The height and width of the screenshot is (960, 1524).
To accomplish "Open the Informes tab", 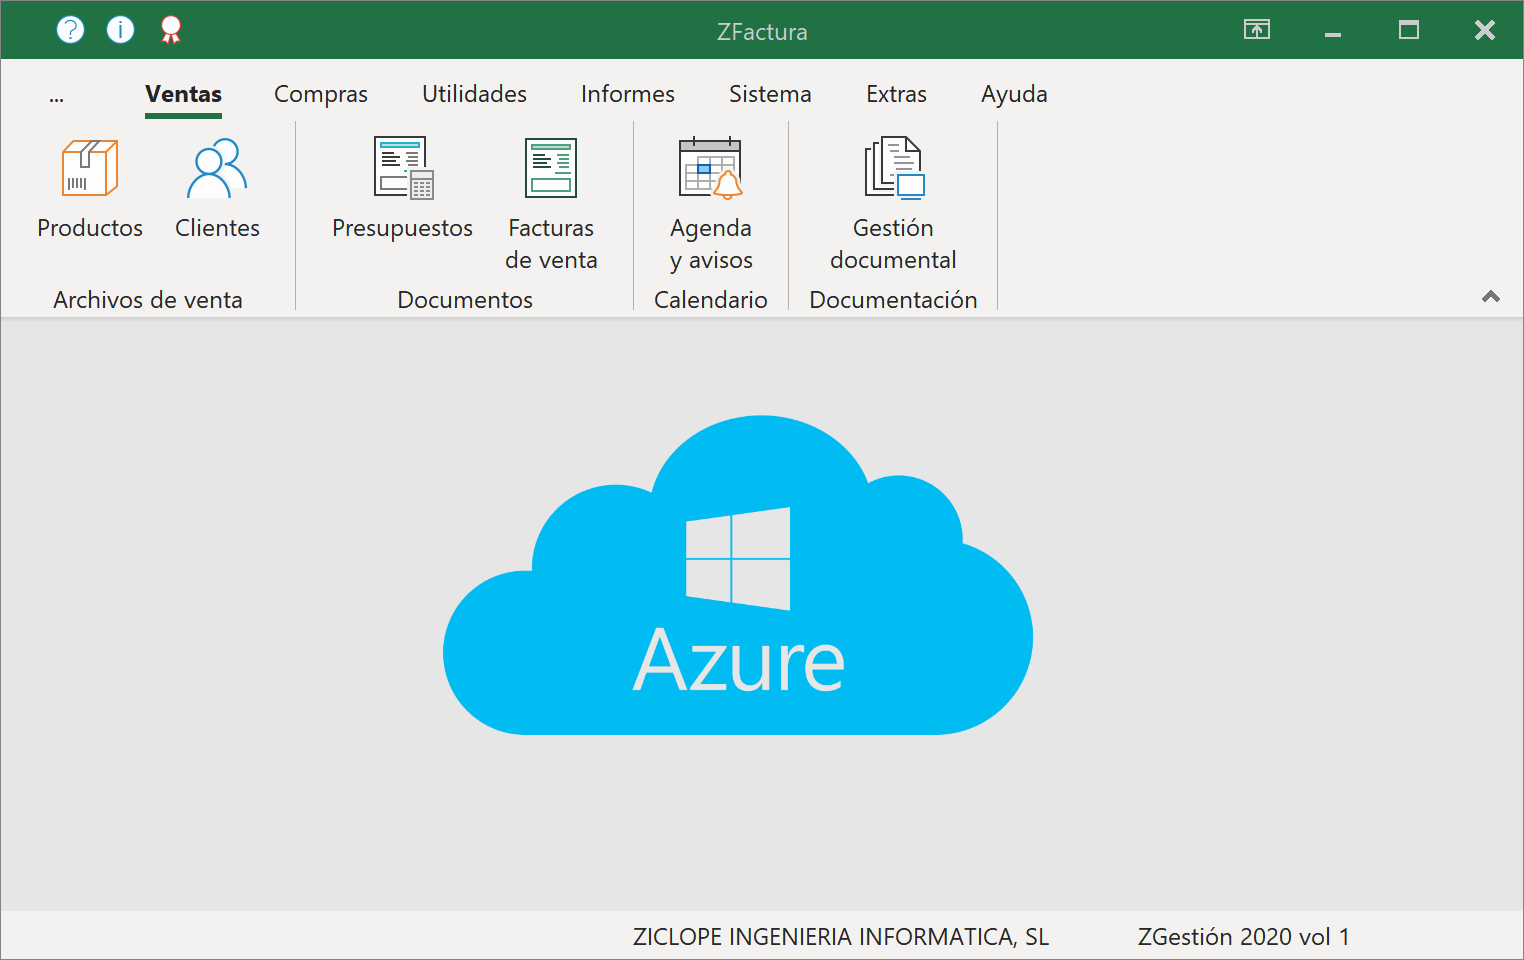I will 628,94.
